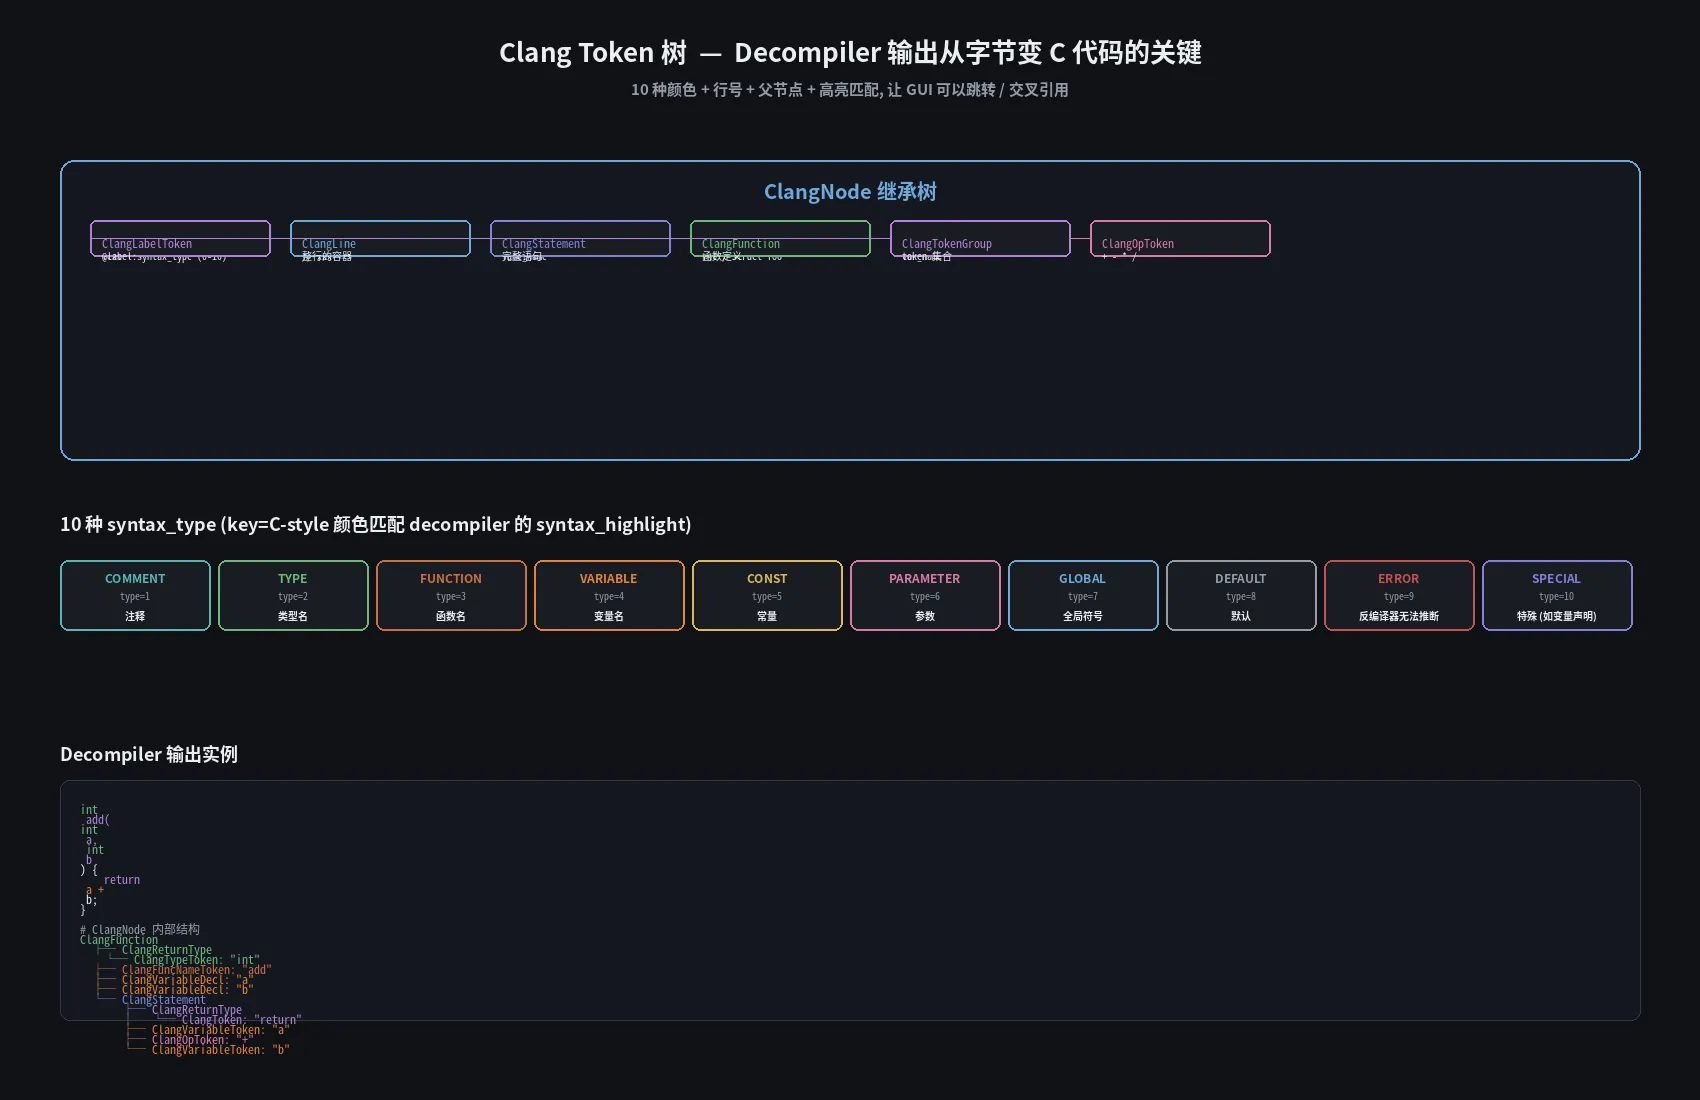Screen dimensions: 1700x1100
Task: Click the ClangLabelToken node box
Action: [180, 239]
